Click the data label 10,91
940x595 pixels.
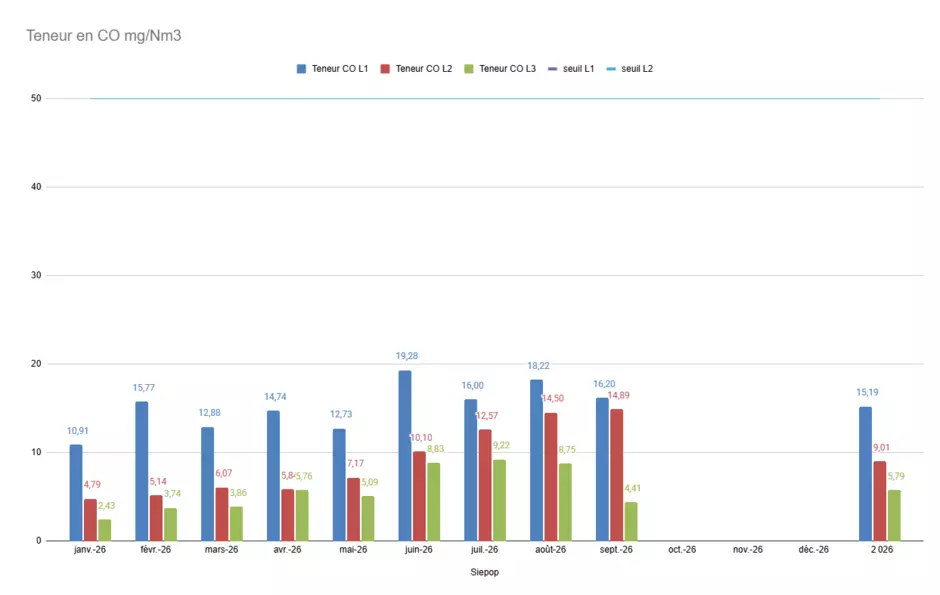78,431
